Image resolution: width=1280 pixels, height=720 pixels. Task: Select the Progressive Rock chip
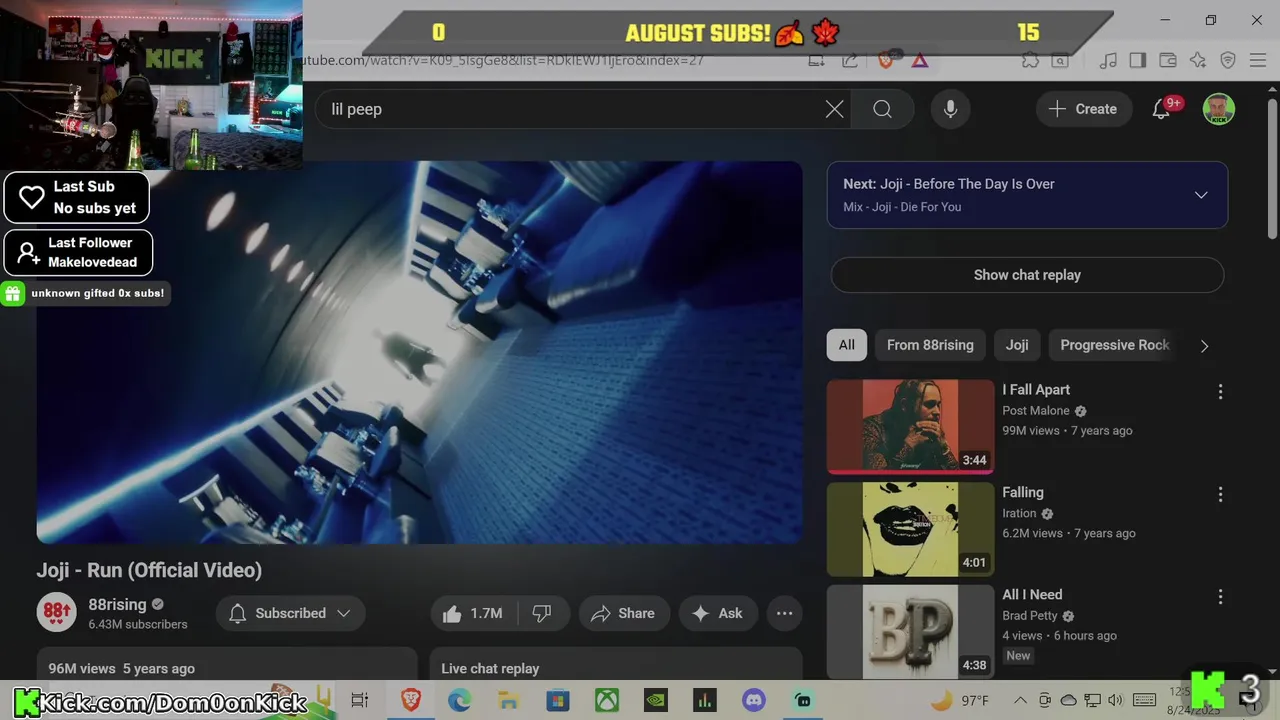1114,345
